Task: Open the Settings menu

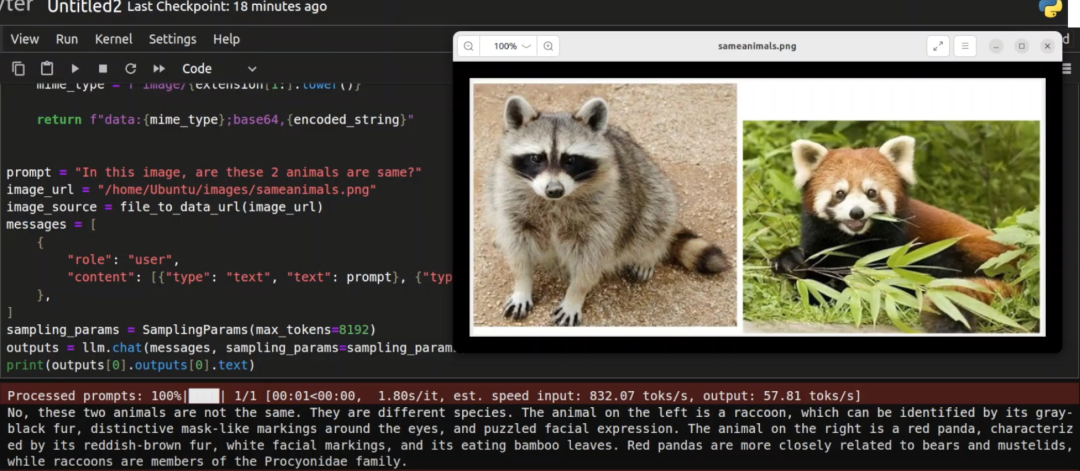Action: click(173, 39)
